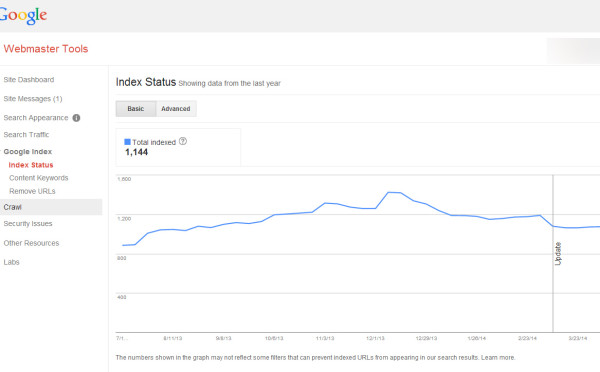This screenshot has width=600, height=372.
Task: Switch to the Advanced tab
Action: pyautogui.click(x=176, y=109)
